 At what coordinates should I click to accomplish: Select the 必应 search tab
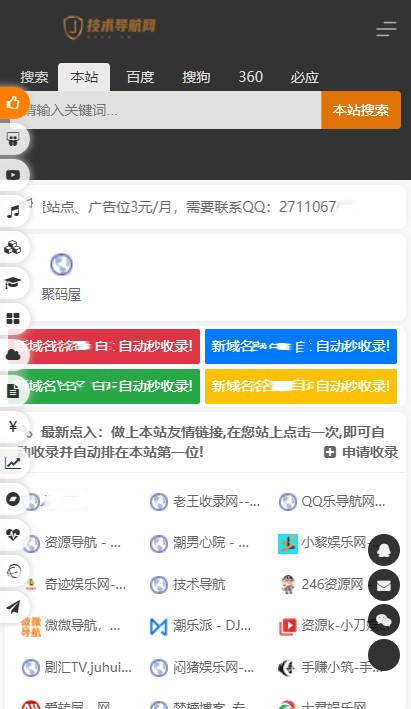click(305, 77)
